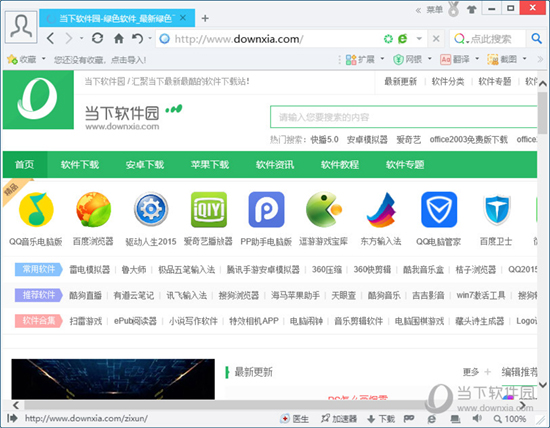
Task: Click the 更多 link beside 最新更新
Action: coord(471,372)
